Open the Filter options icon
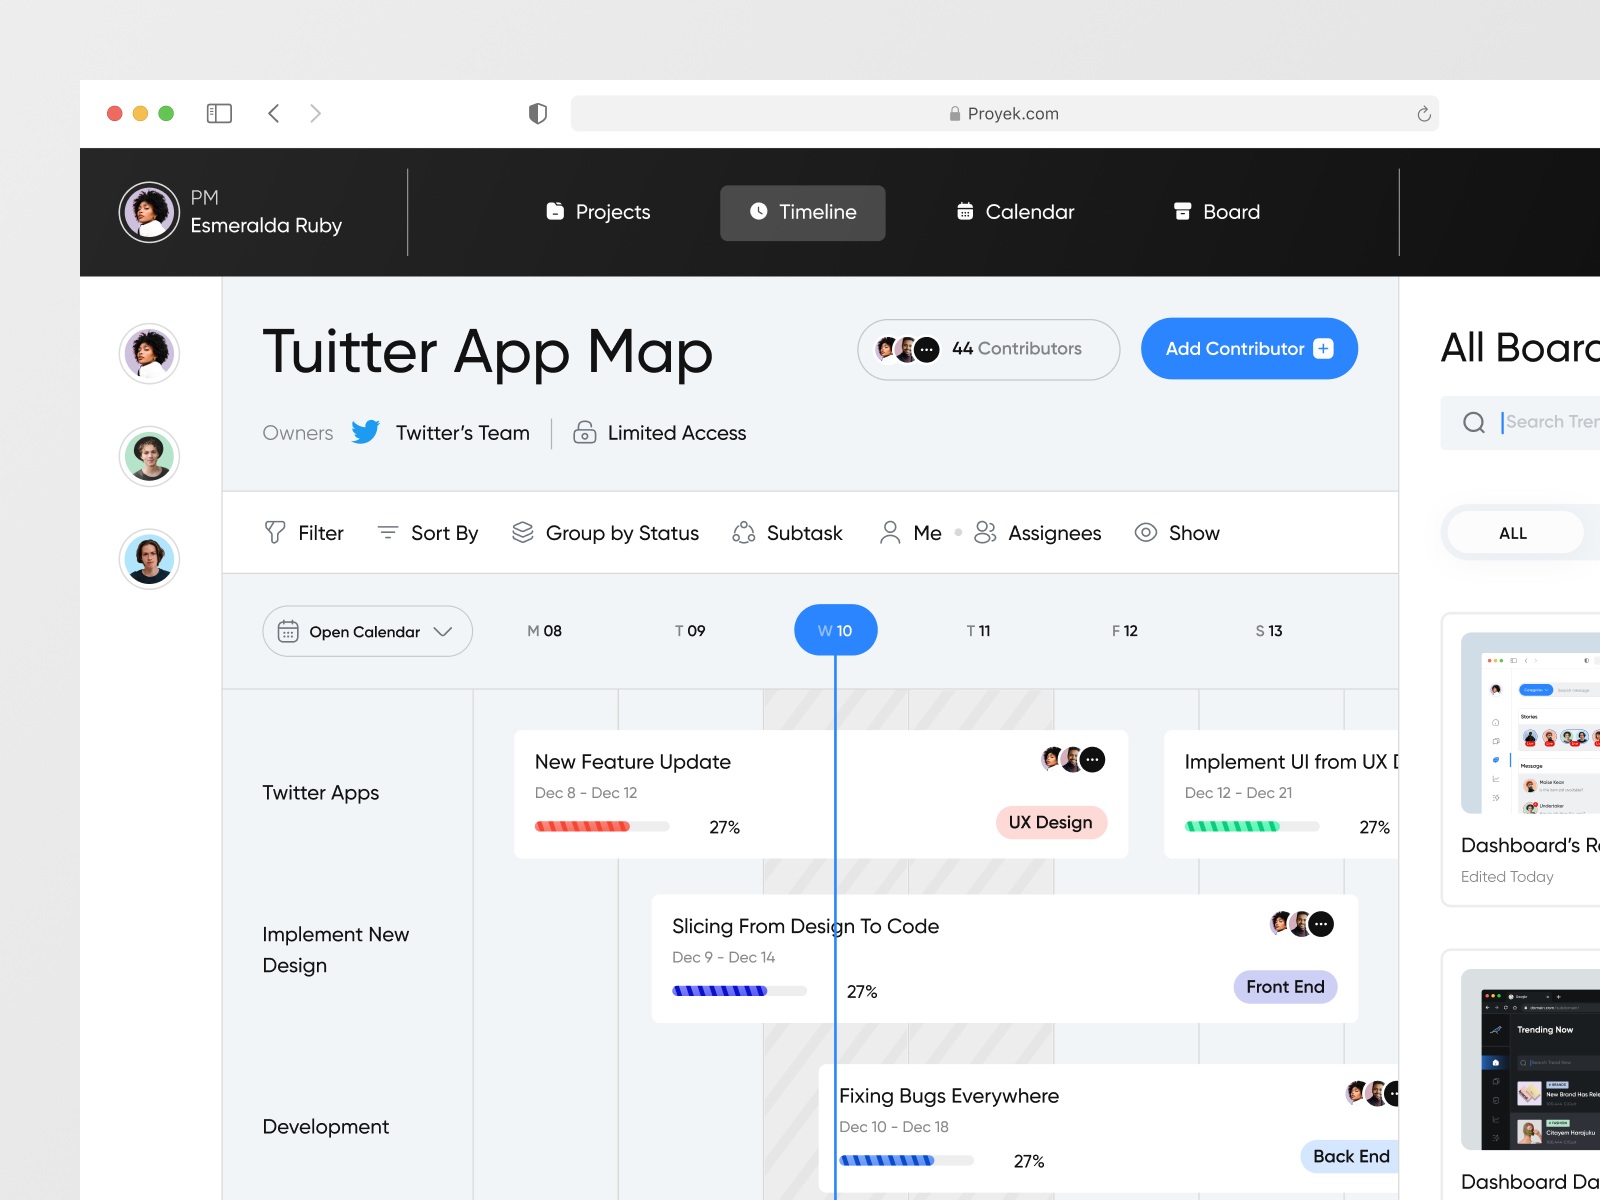The height and width of the screenshot is (1200, 1600). pyautogui.click(x=274, y=532)
